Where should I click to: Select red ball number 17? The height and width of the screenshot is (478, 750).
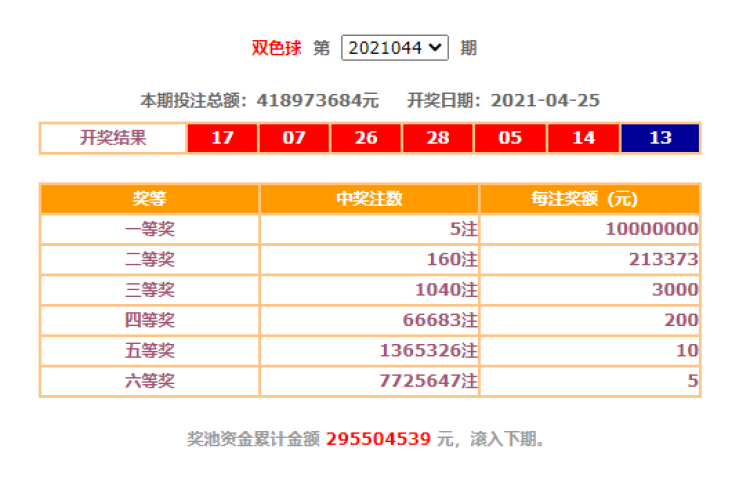[222, 138]
